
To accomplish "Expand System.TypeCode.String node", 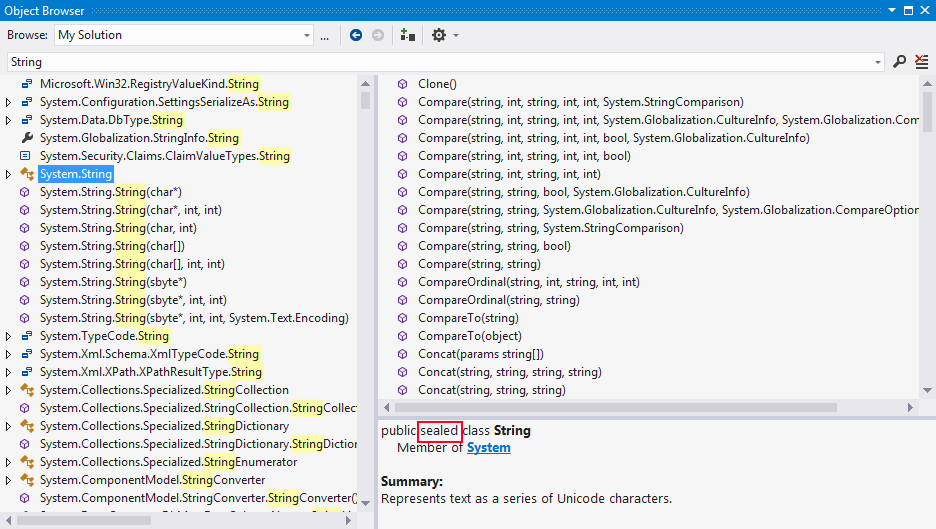I will tap(8, 336).
